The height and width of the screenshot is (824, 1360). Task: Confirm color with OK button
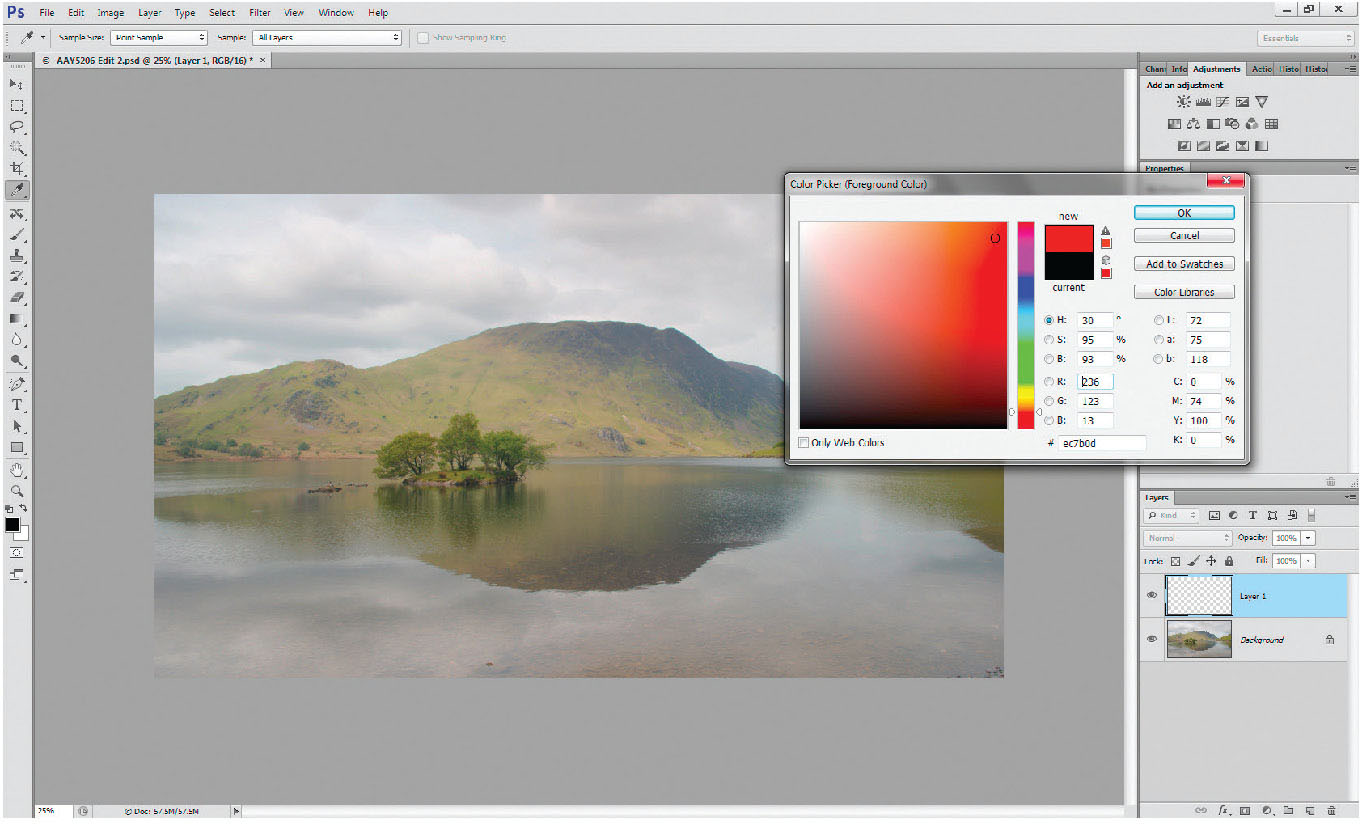coord(1184,213)
